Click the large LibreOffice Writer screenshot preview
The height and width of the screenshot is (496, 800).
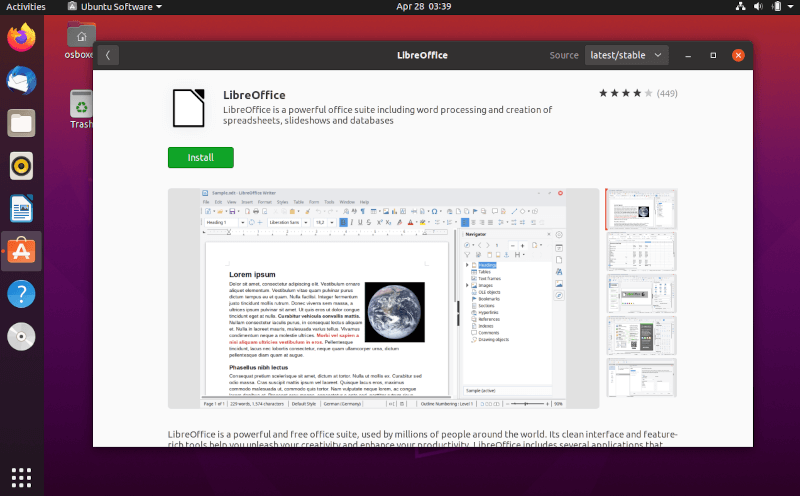(x=383, y=299)
